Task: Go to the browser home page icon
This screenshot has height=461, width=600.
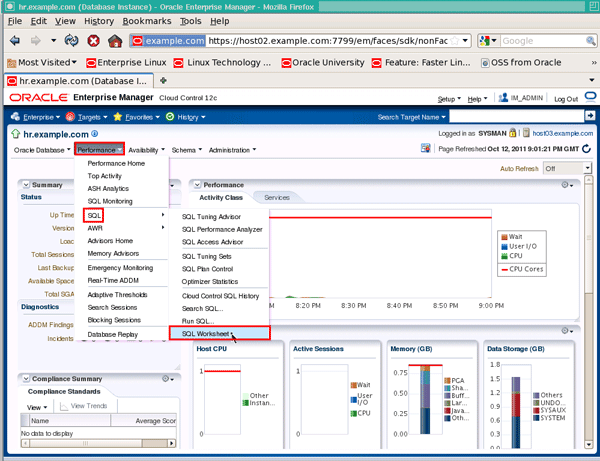Action: tap(116, 41)
